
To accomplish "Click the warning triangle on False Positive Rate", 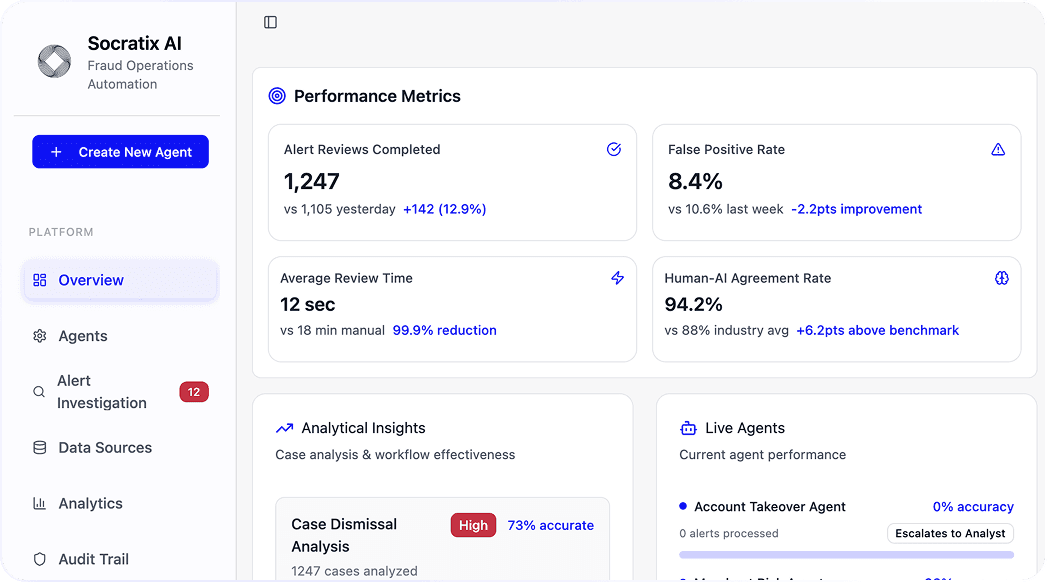I will point(998,149).
